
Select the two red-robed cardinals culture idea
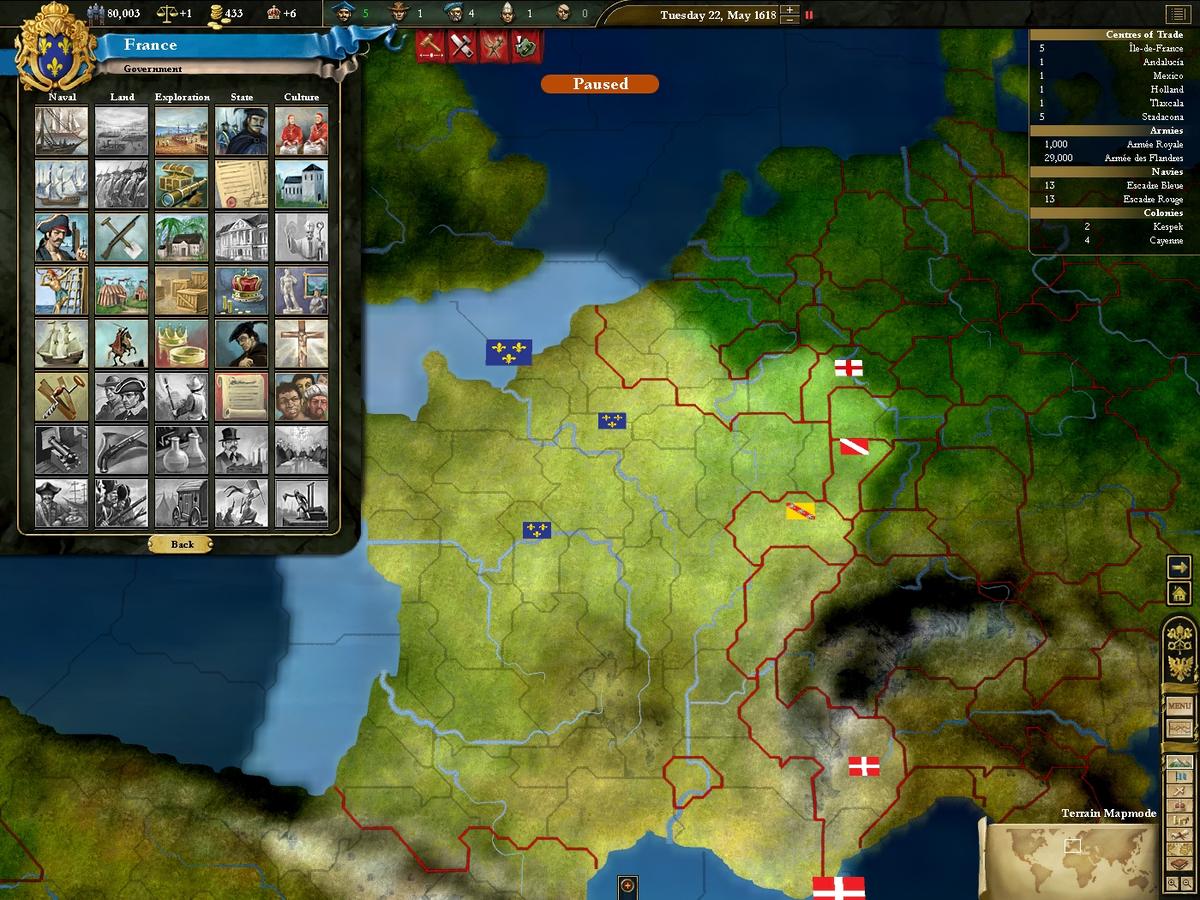[301, 131]
